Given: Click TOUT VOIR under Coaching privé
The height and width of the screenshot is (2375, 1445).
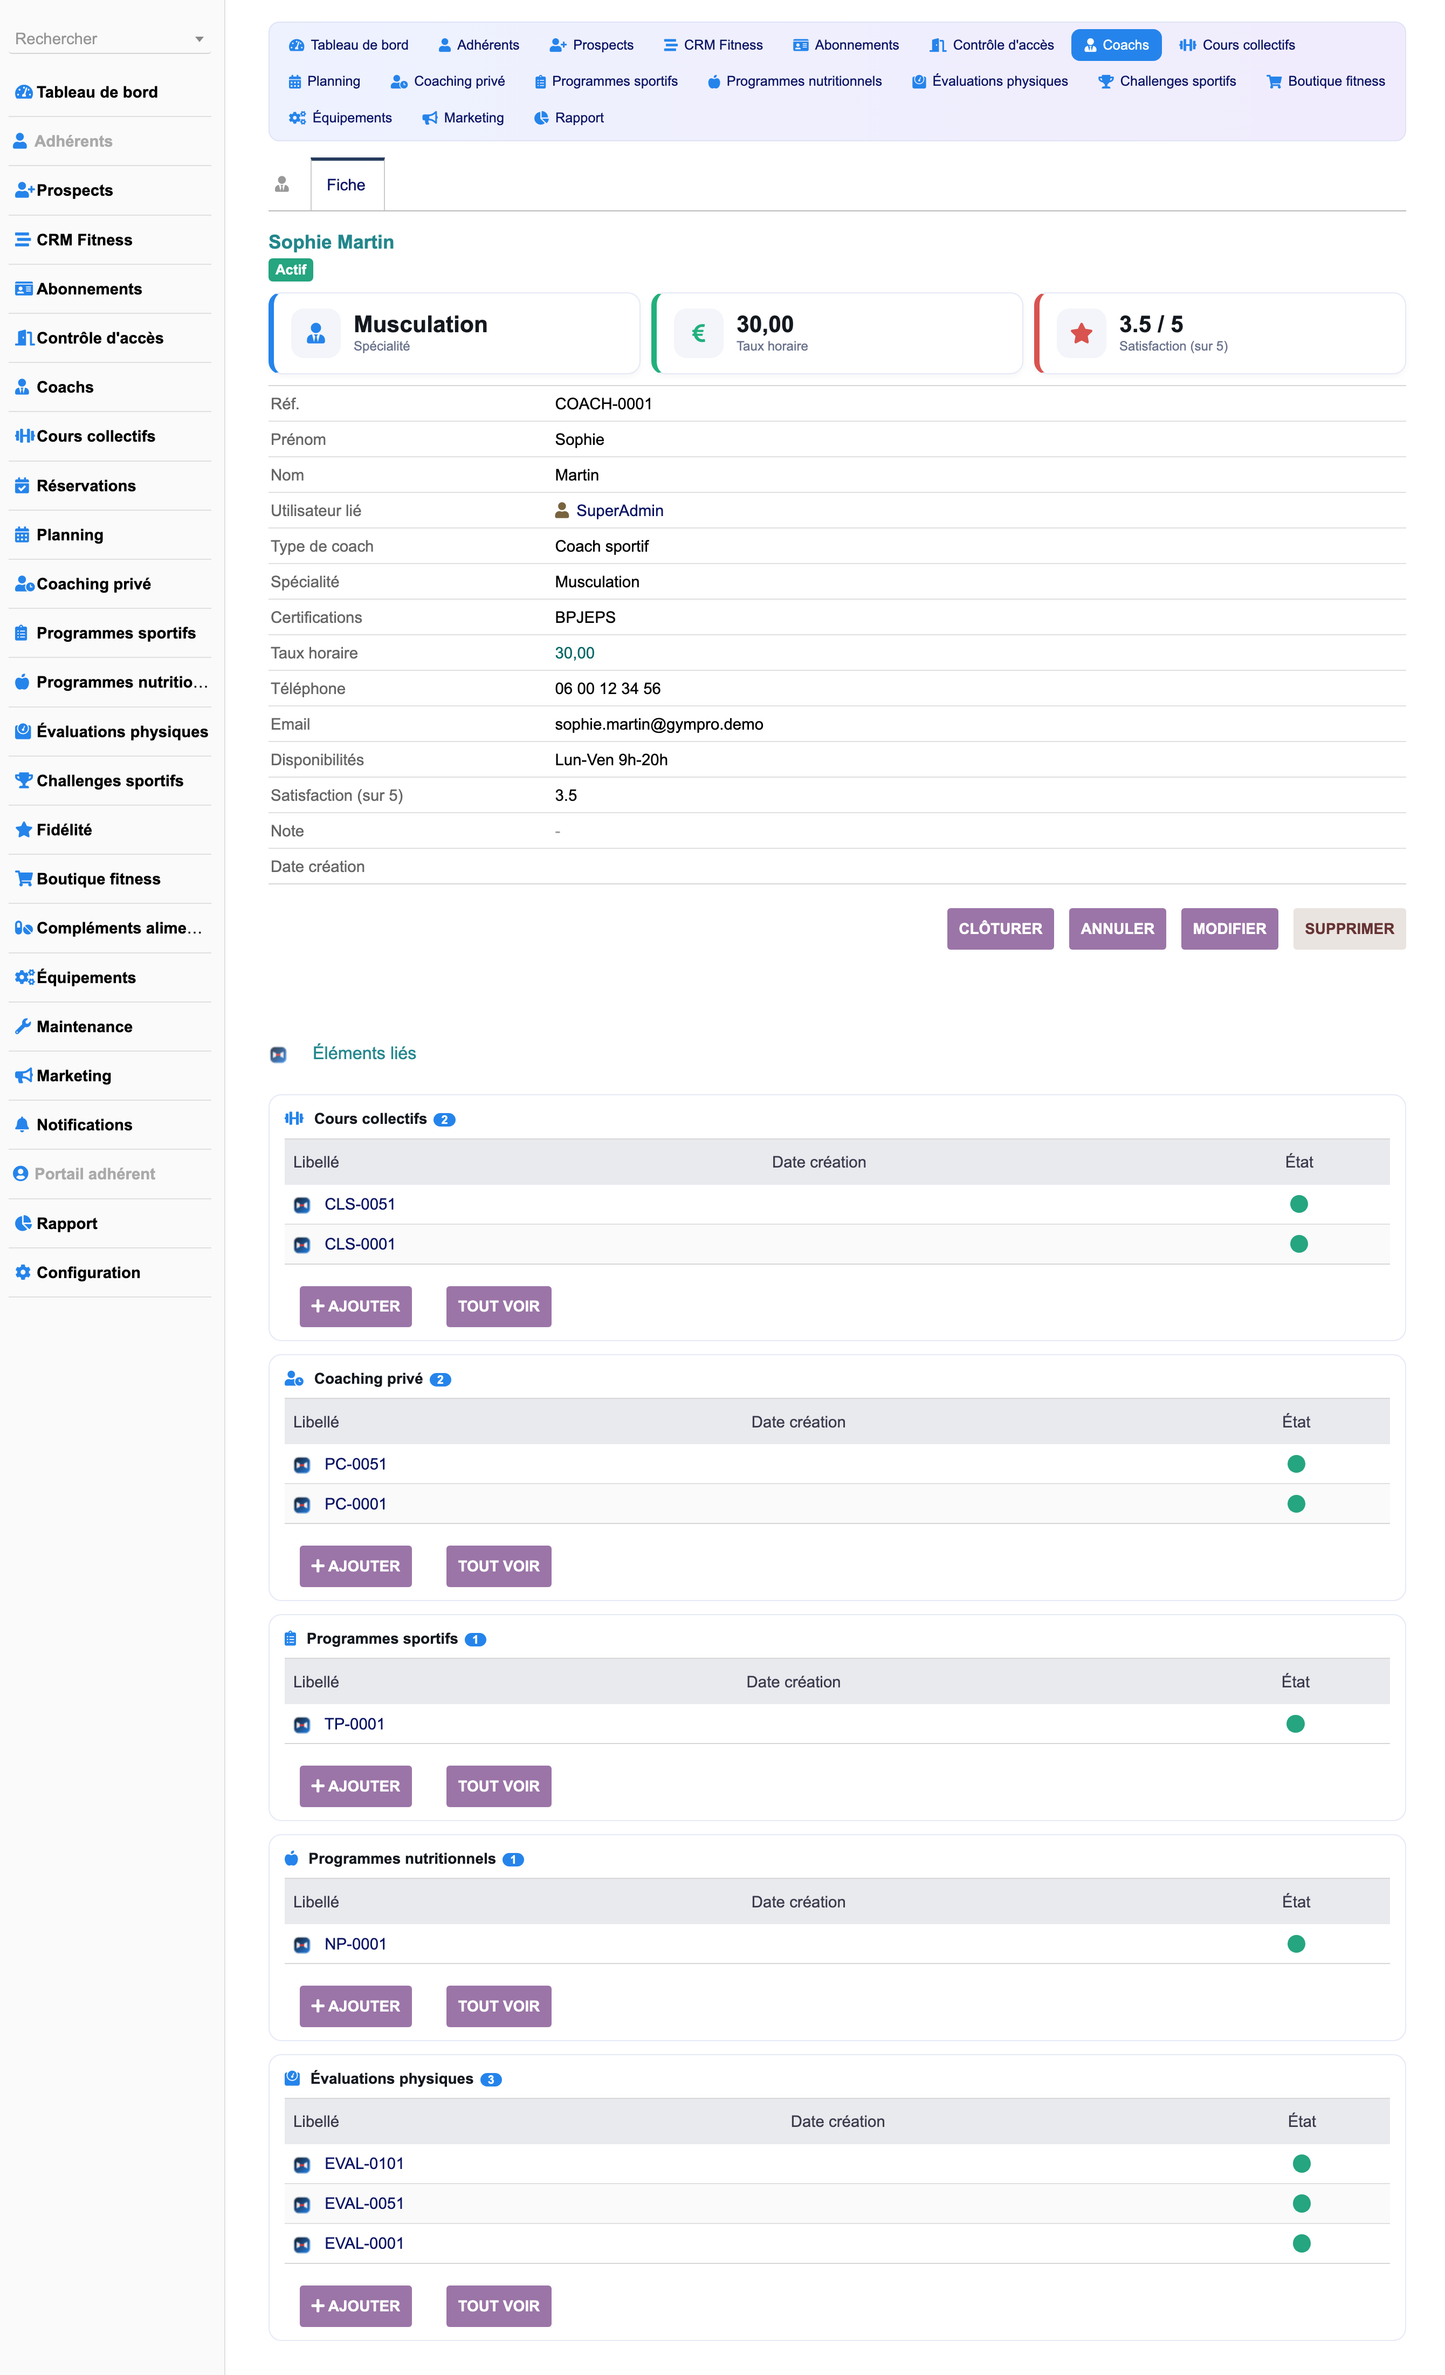Looking at the screenshot, I should pos(499,1566).
